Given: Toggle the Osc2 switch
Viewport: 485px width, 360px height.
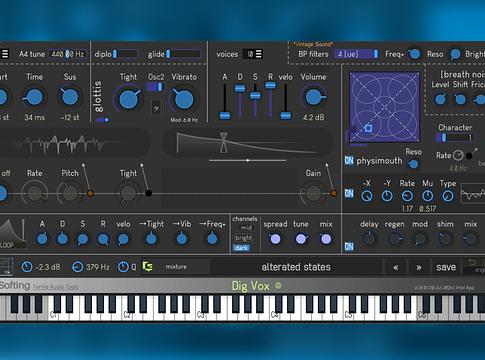Looking at the screenshot, I should (155, 87).
